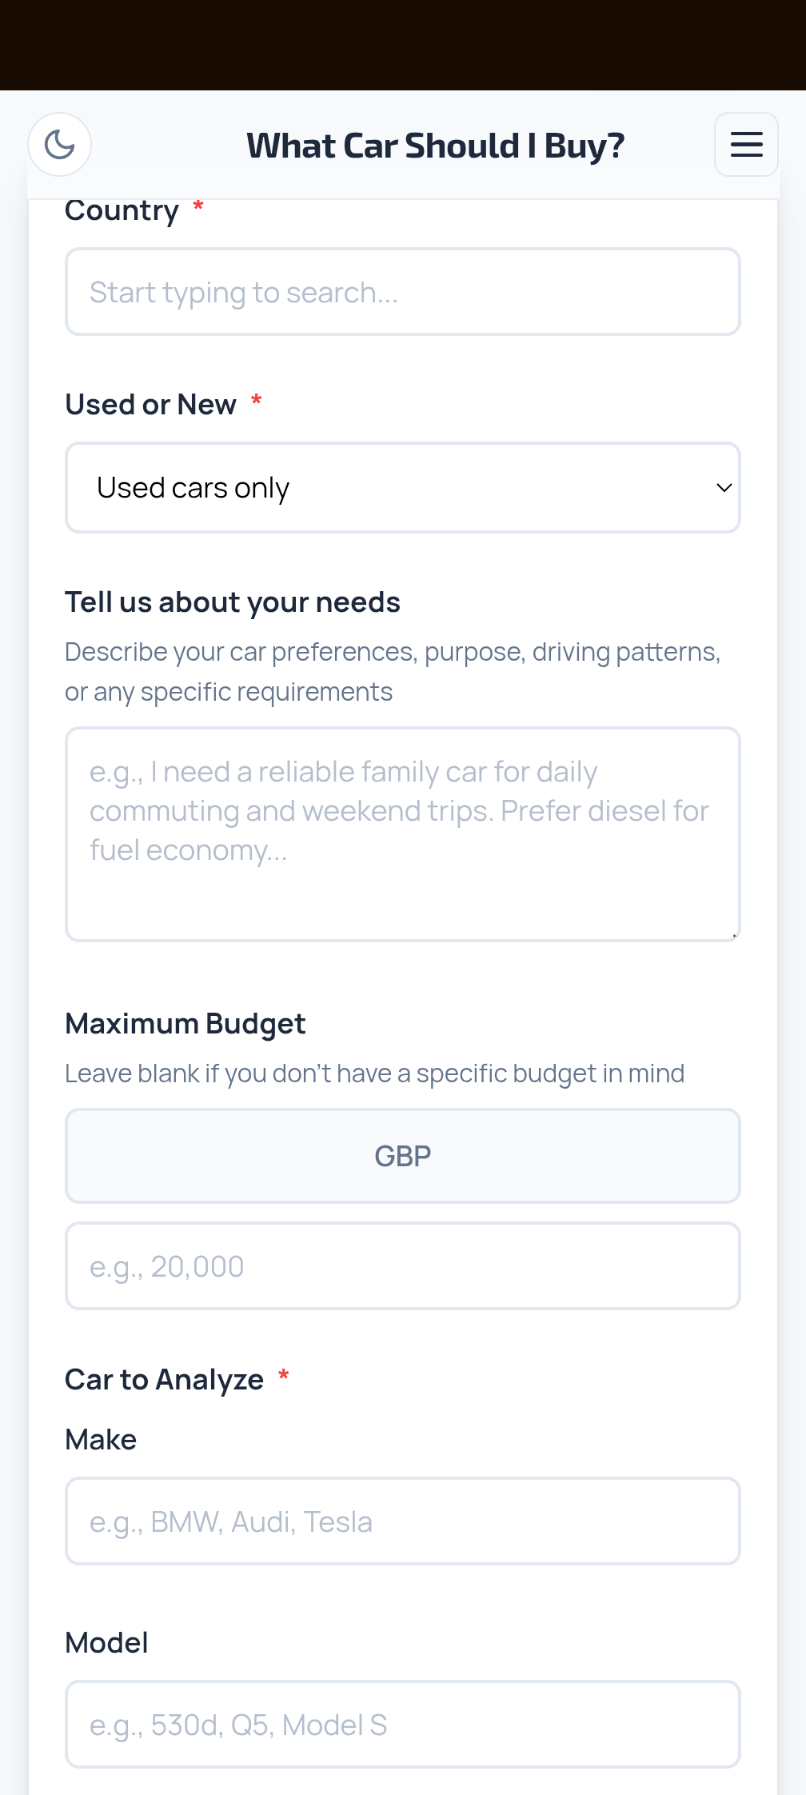The image size is (806, 1795).
Task: Focus the Country search field
Action: coord(402,292)
